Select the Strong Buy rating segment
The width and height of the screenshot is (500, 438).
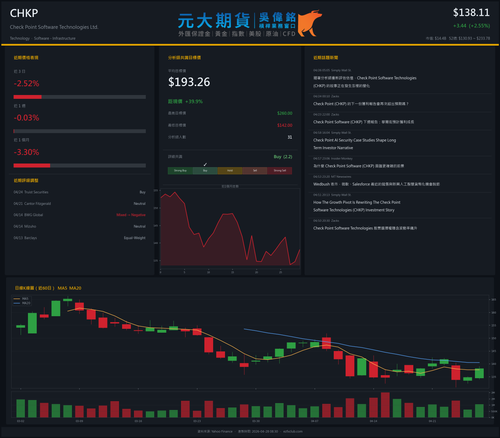pyautogui.click(x=180, y=171)
